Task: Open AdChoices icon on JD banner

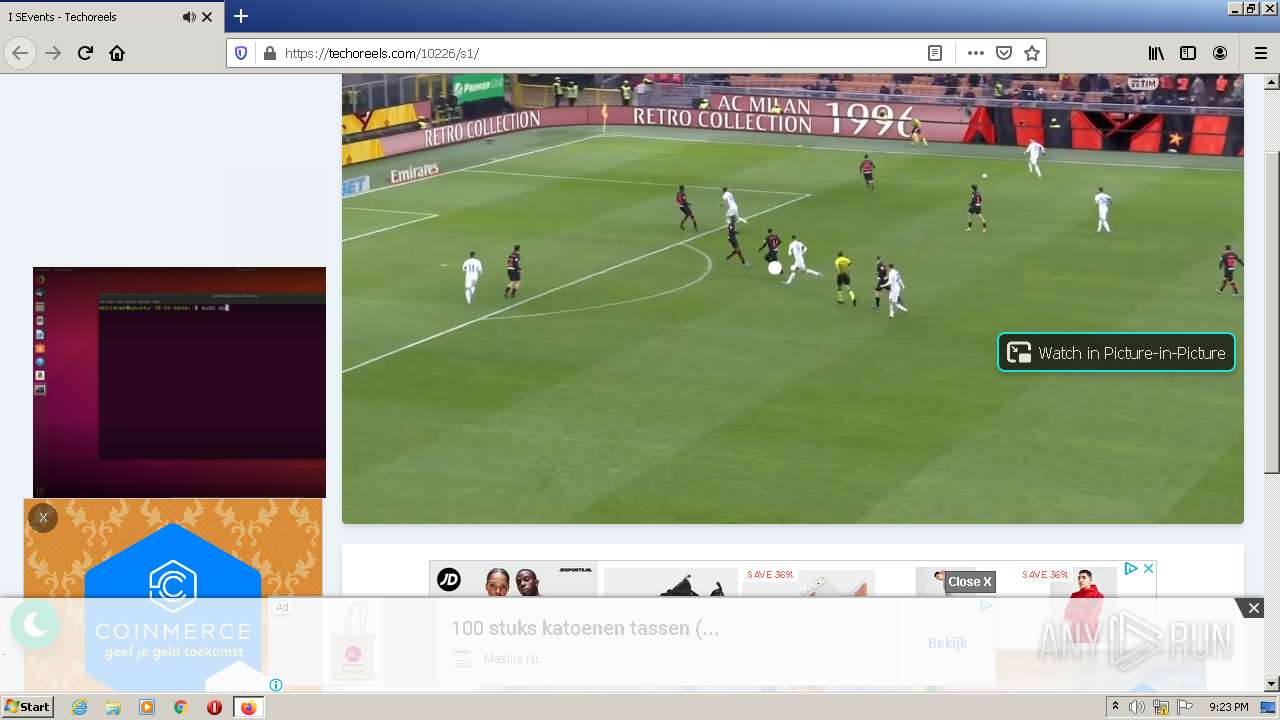Action: click(1131, 568)
